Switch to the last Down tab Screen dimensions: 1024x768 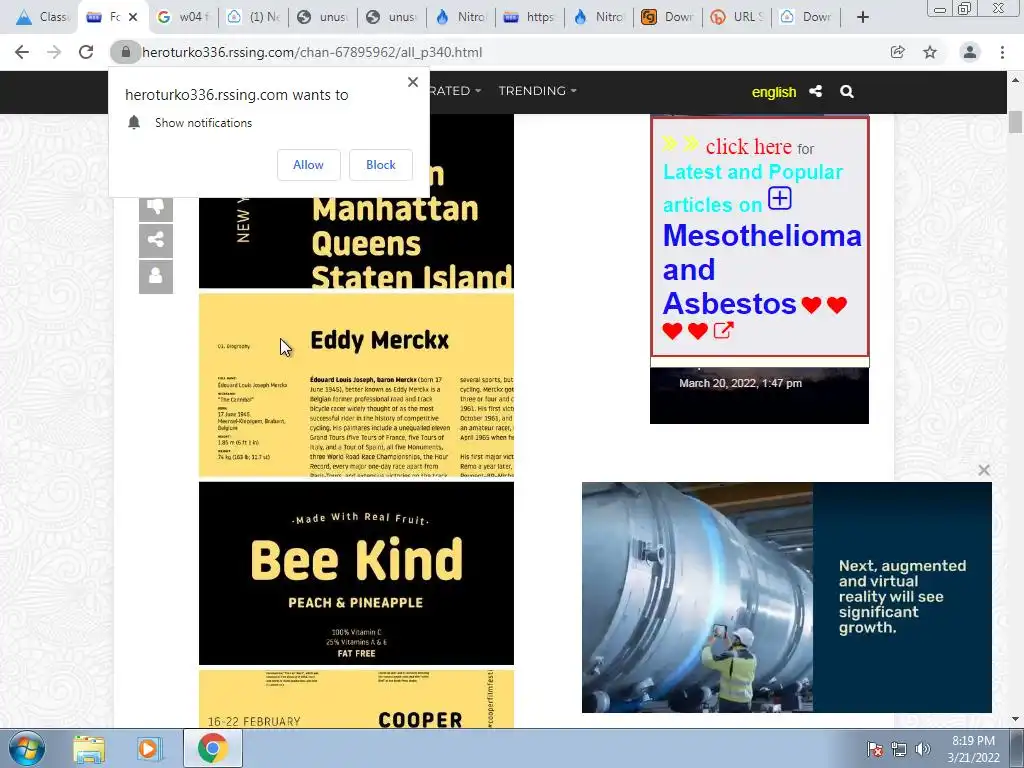[x=806, y=17]
